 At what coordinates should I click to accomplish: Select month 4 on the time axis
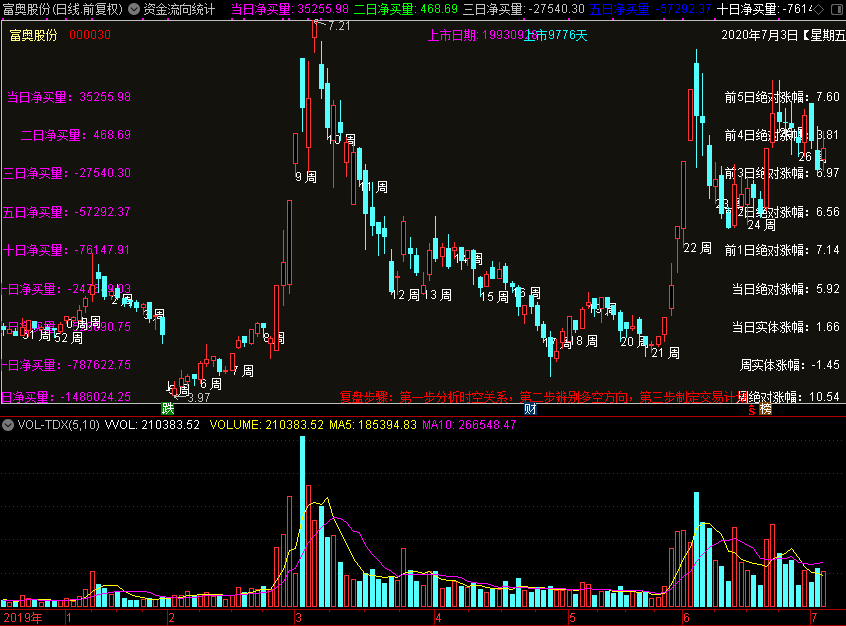438,618
